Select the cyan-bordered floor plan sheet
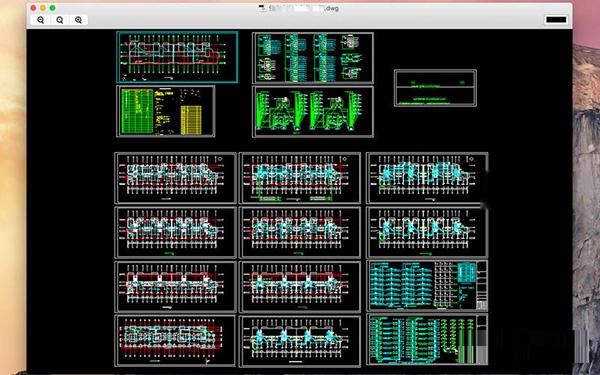Screen dimensions: 600x375 (x=177, y=57)
